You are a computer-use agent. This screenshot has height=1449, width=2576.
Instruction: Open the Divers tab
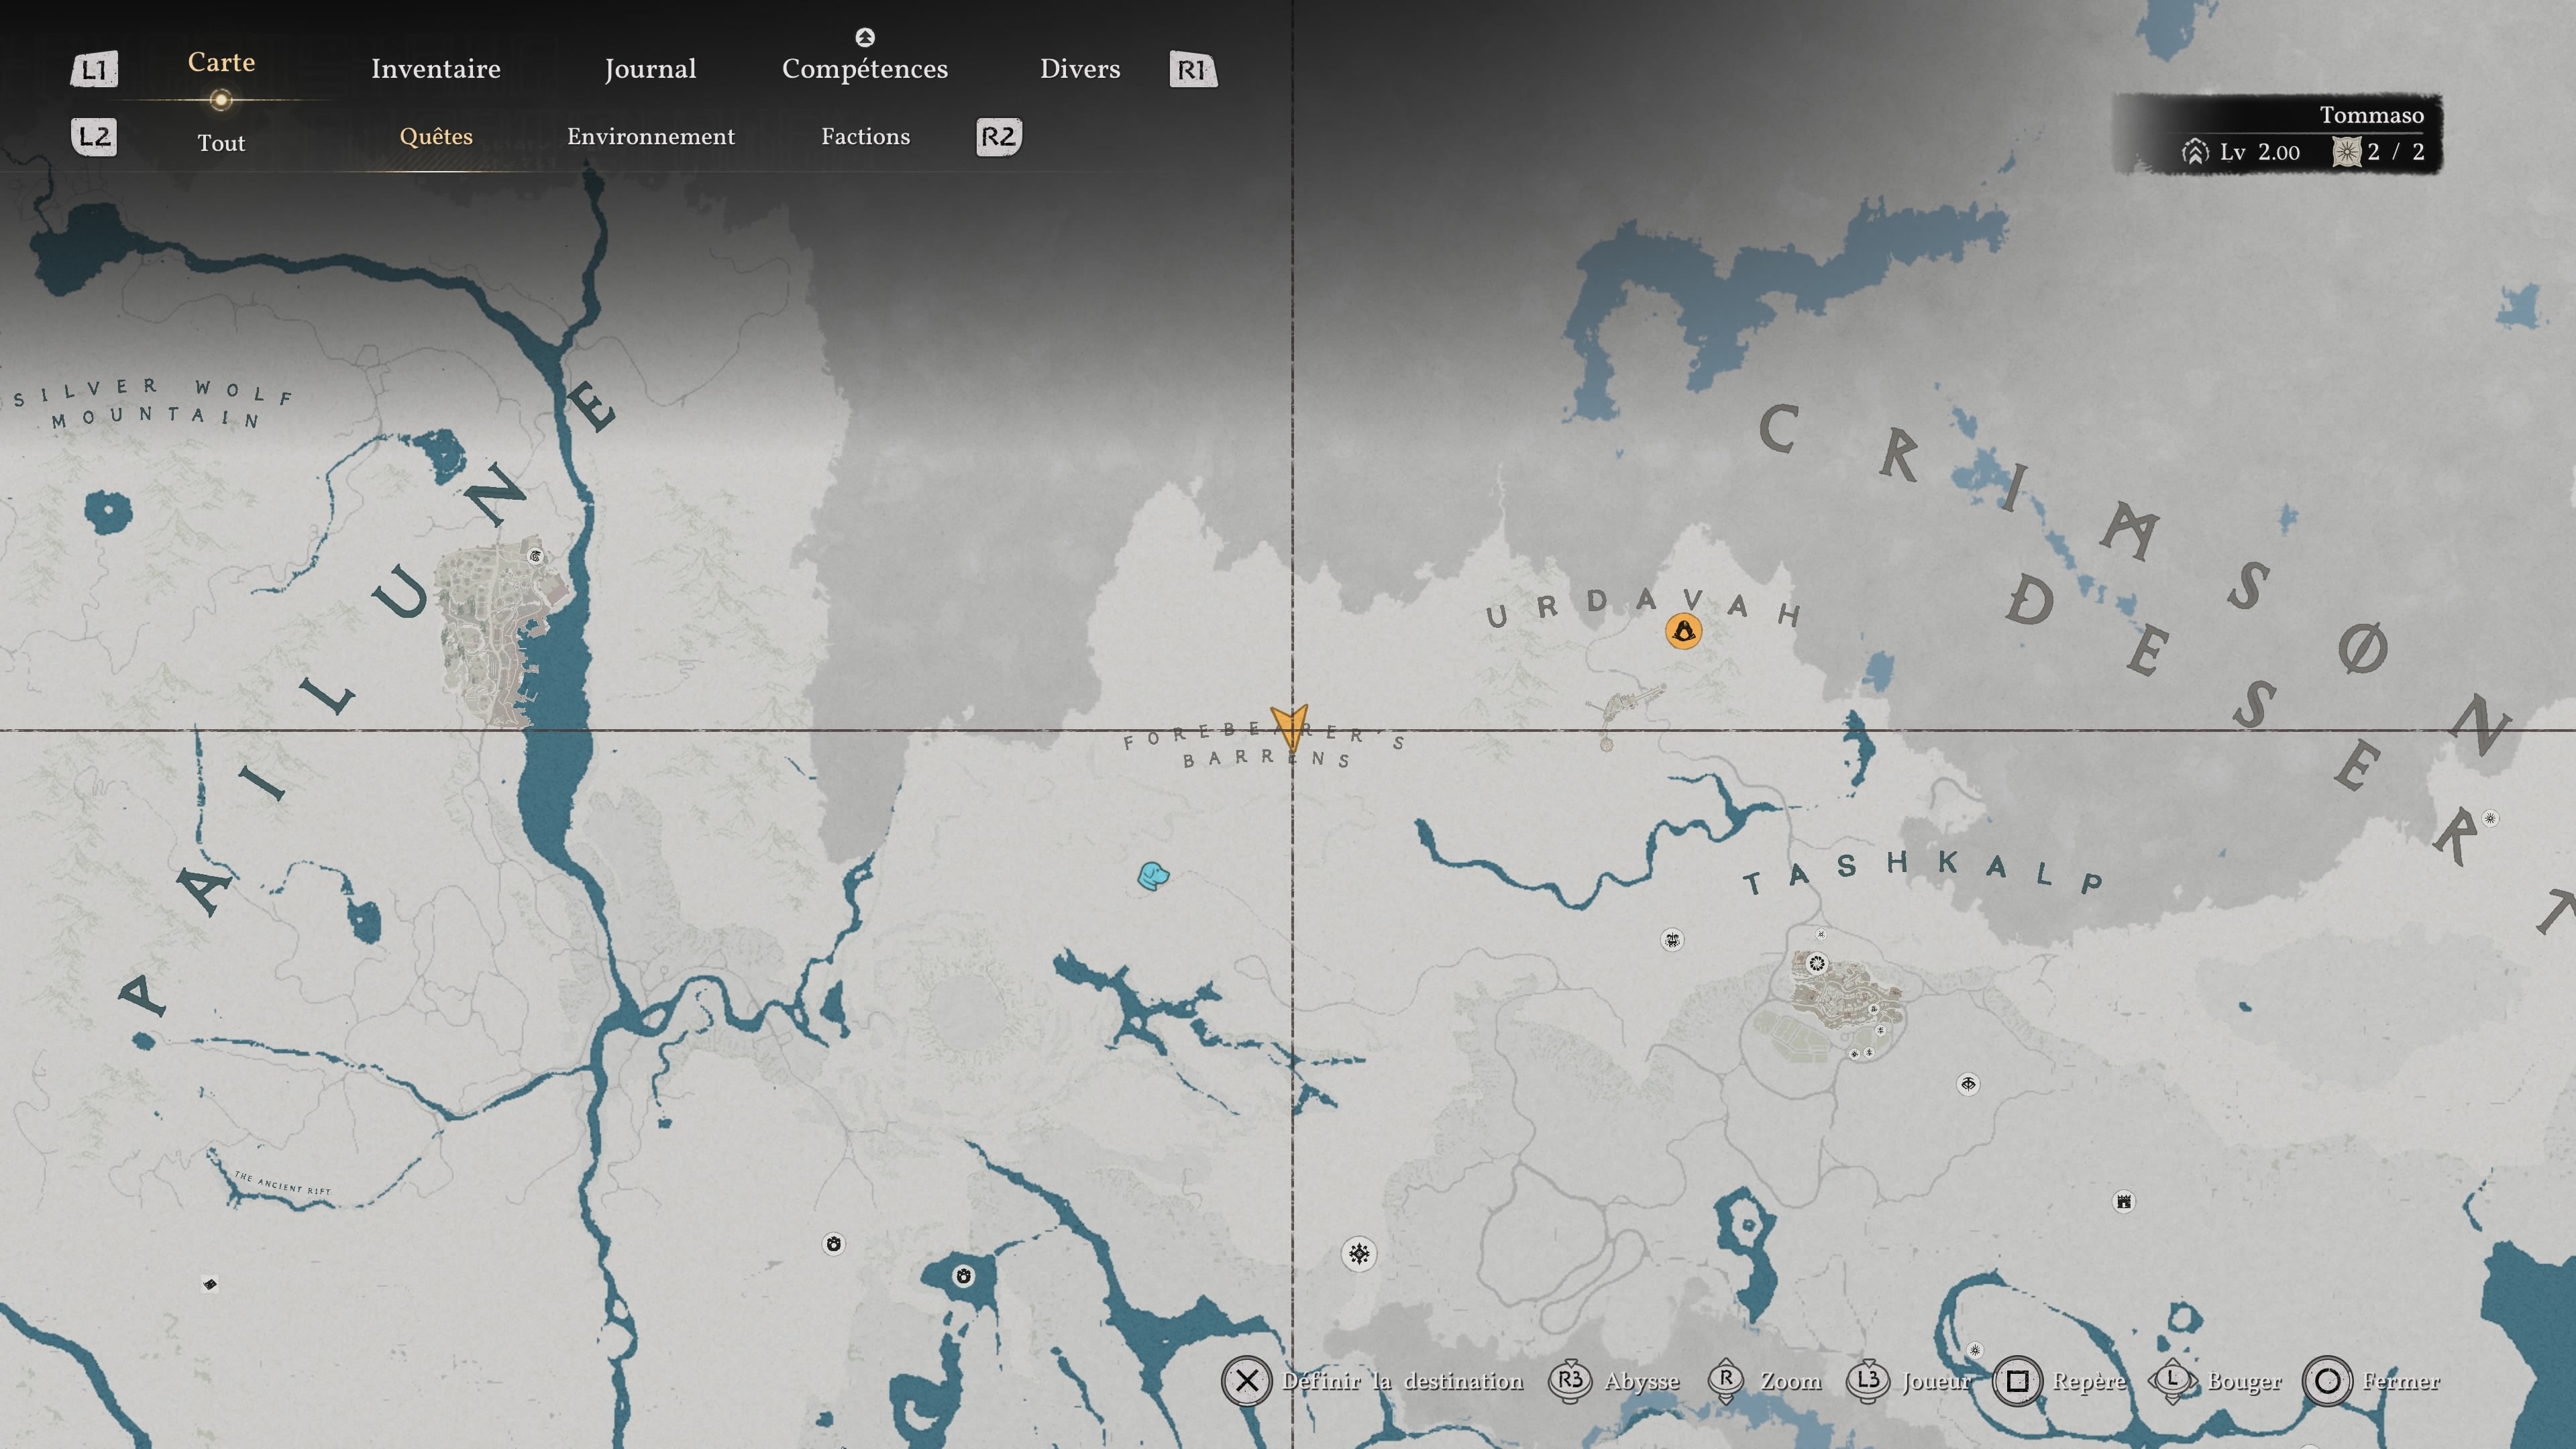[1080, 69]
